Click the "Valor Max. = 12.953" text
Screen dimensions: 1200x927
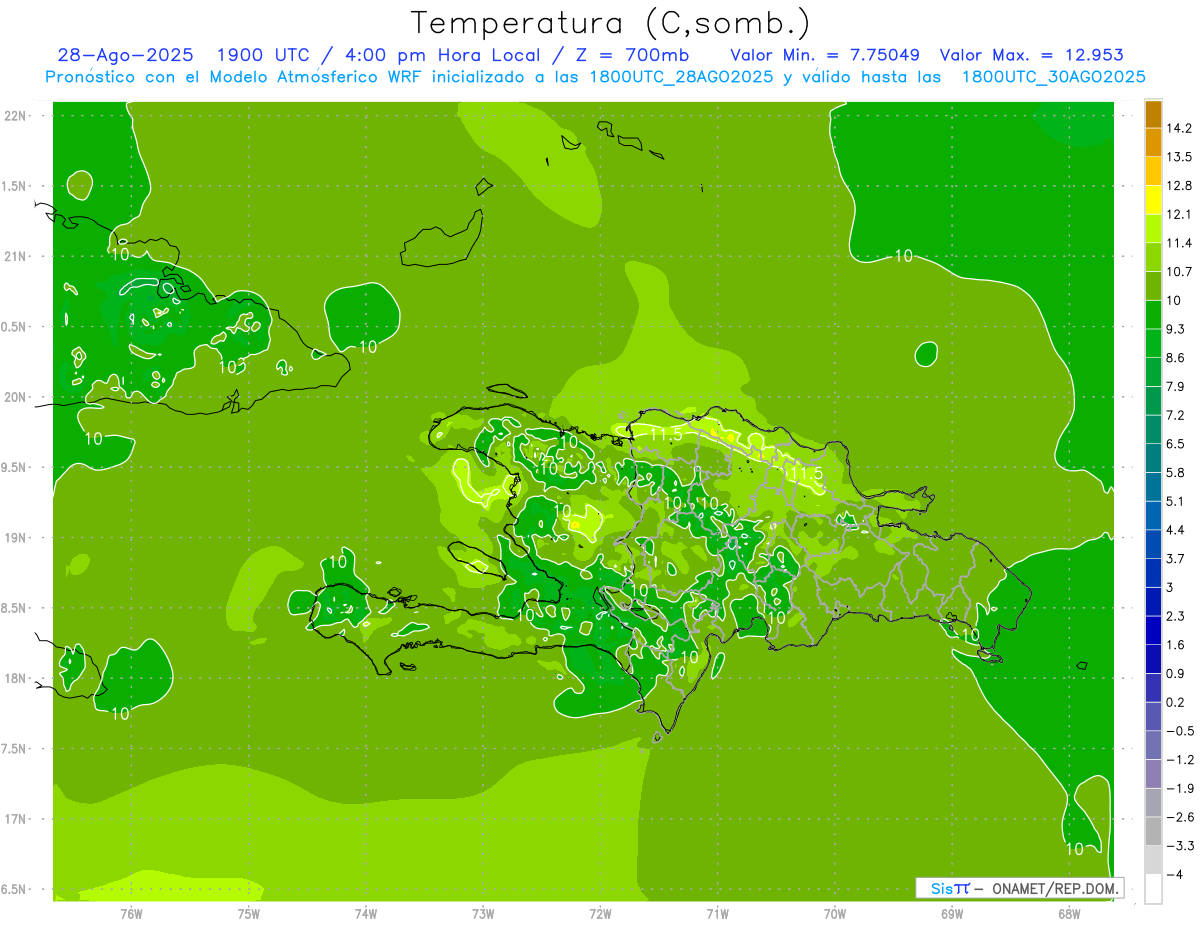[x=1032, y=55]
